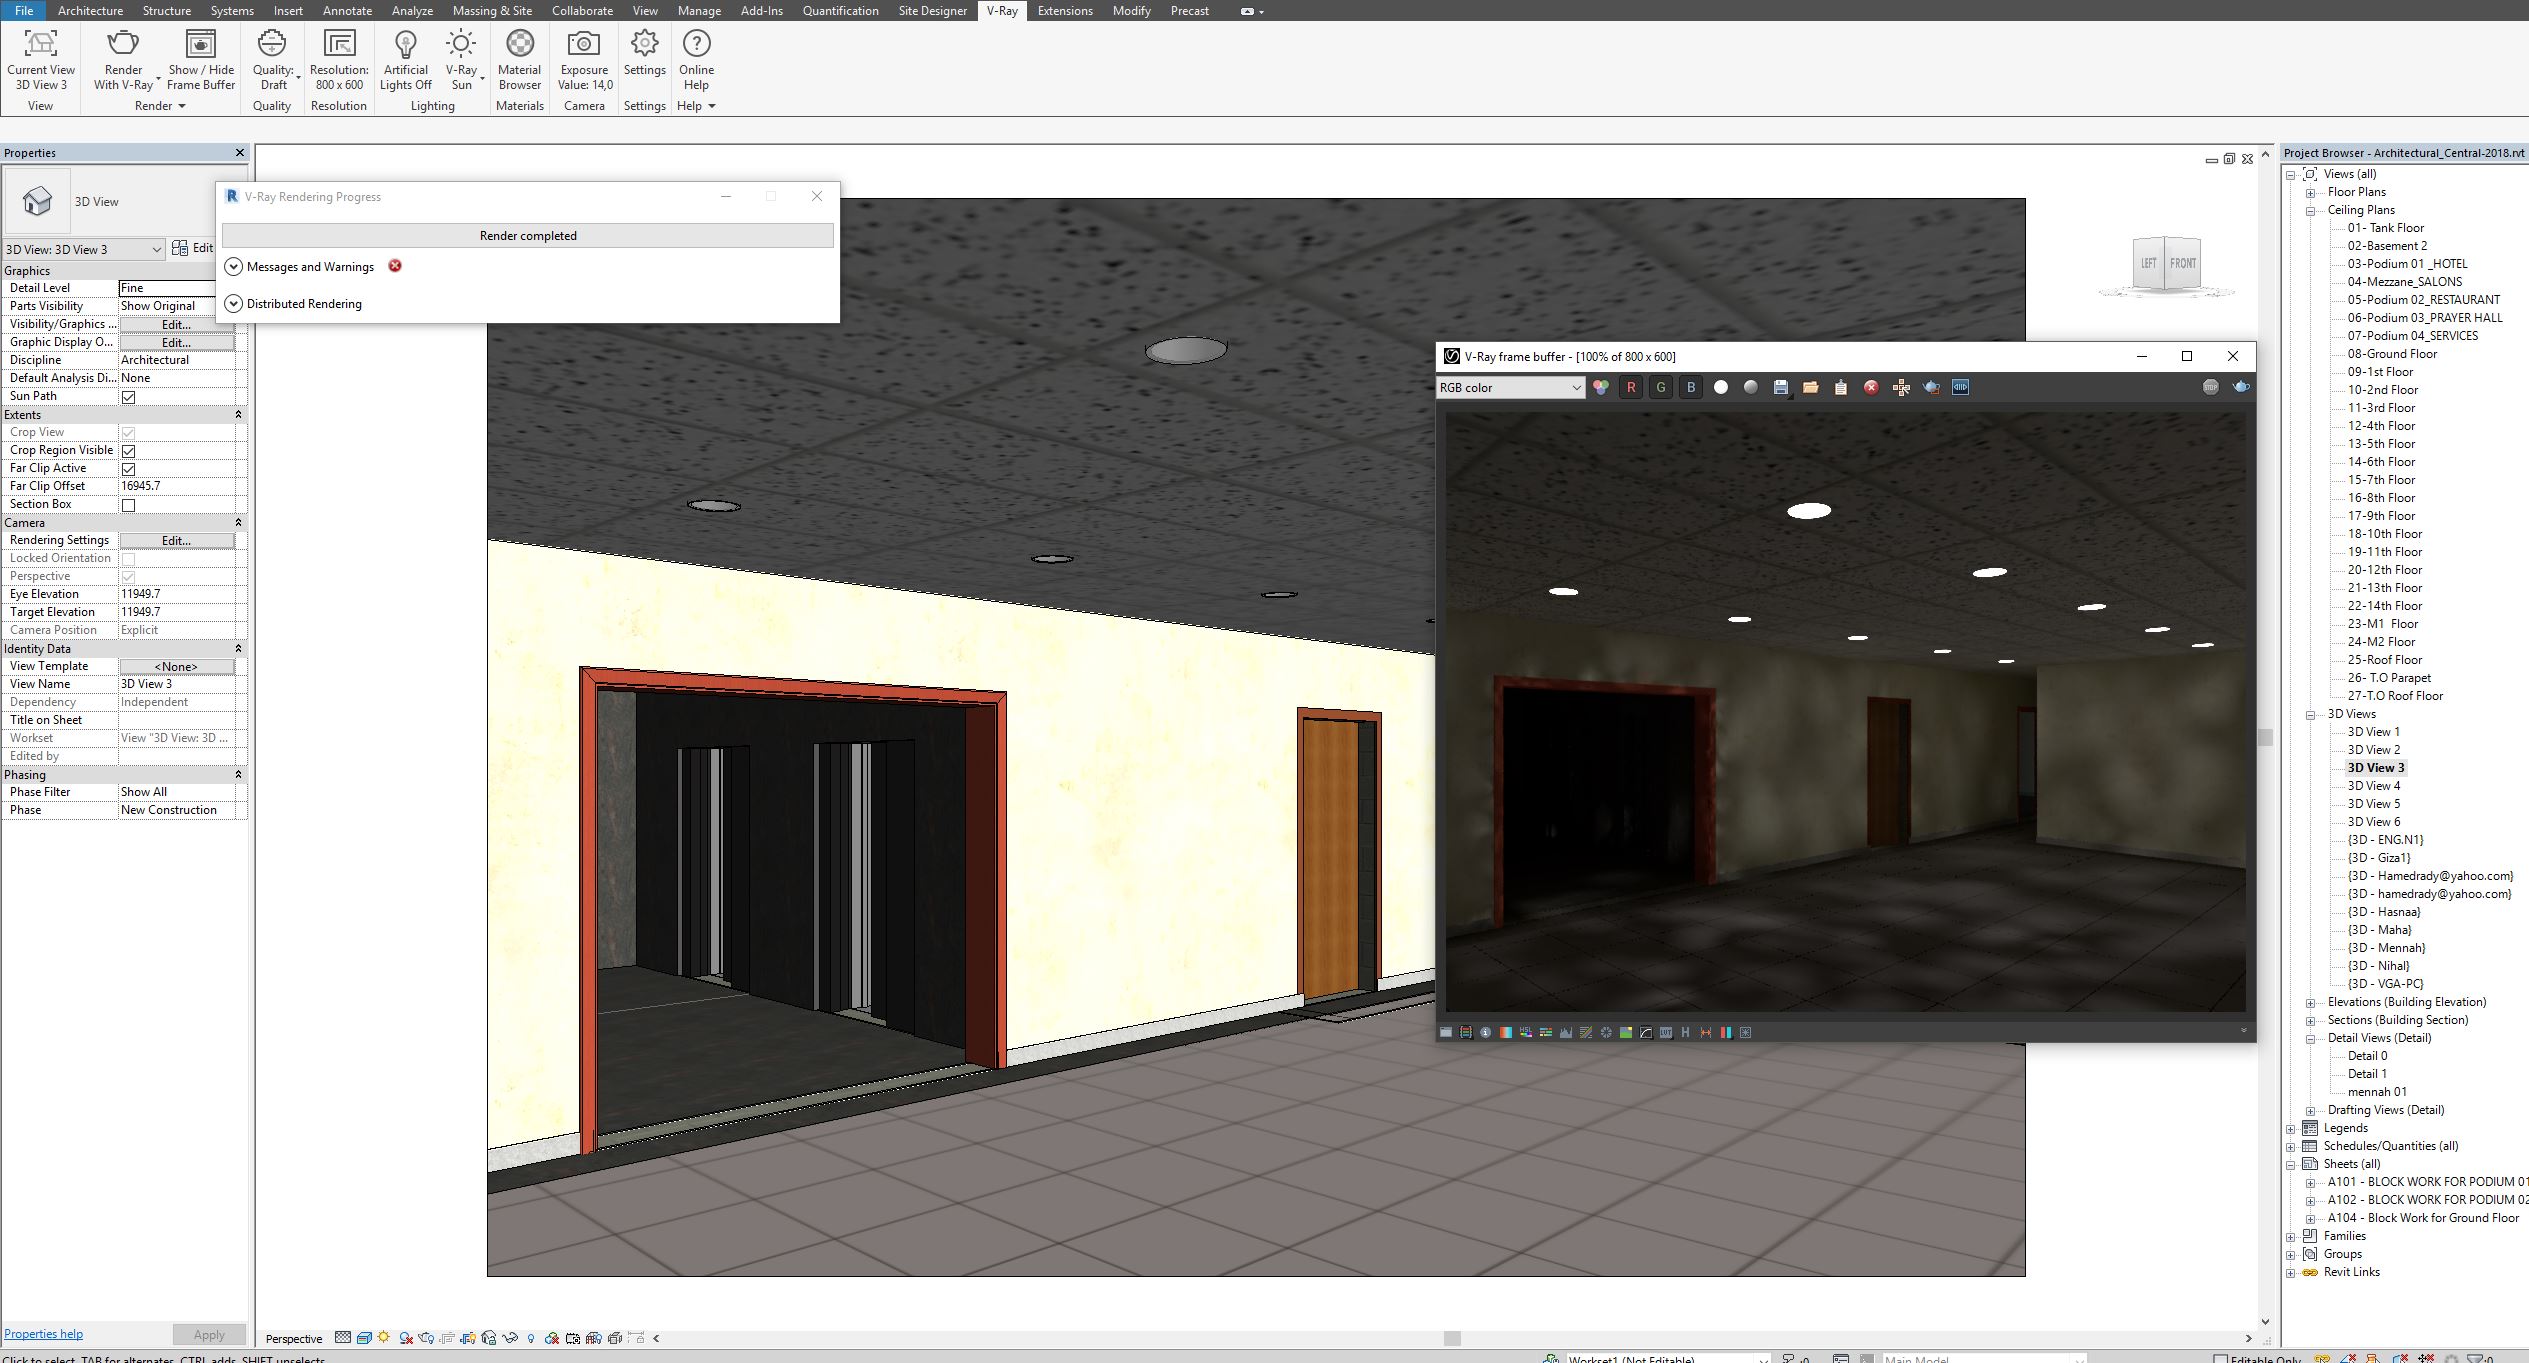Click the Stop render icon in frame buffer
The height and width of the screenshot is (1363, 2529).
(x=2209, y=387)
